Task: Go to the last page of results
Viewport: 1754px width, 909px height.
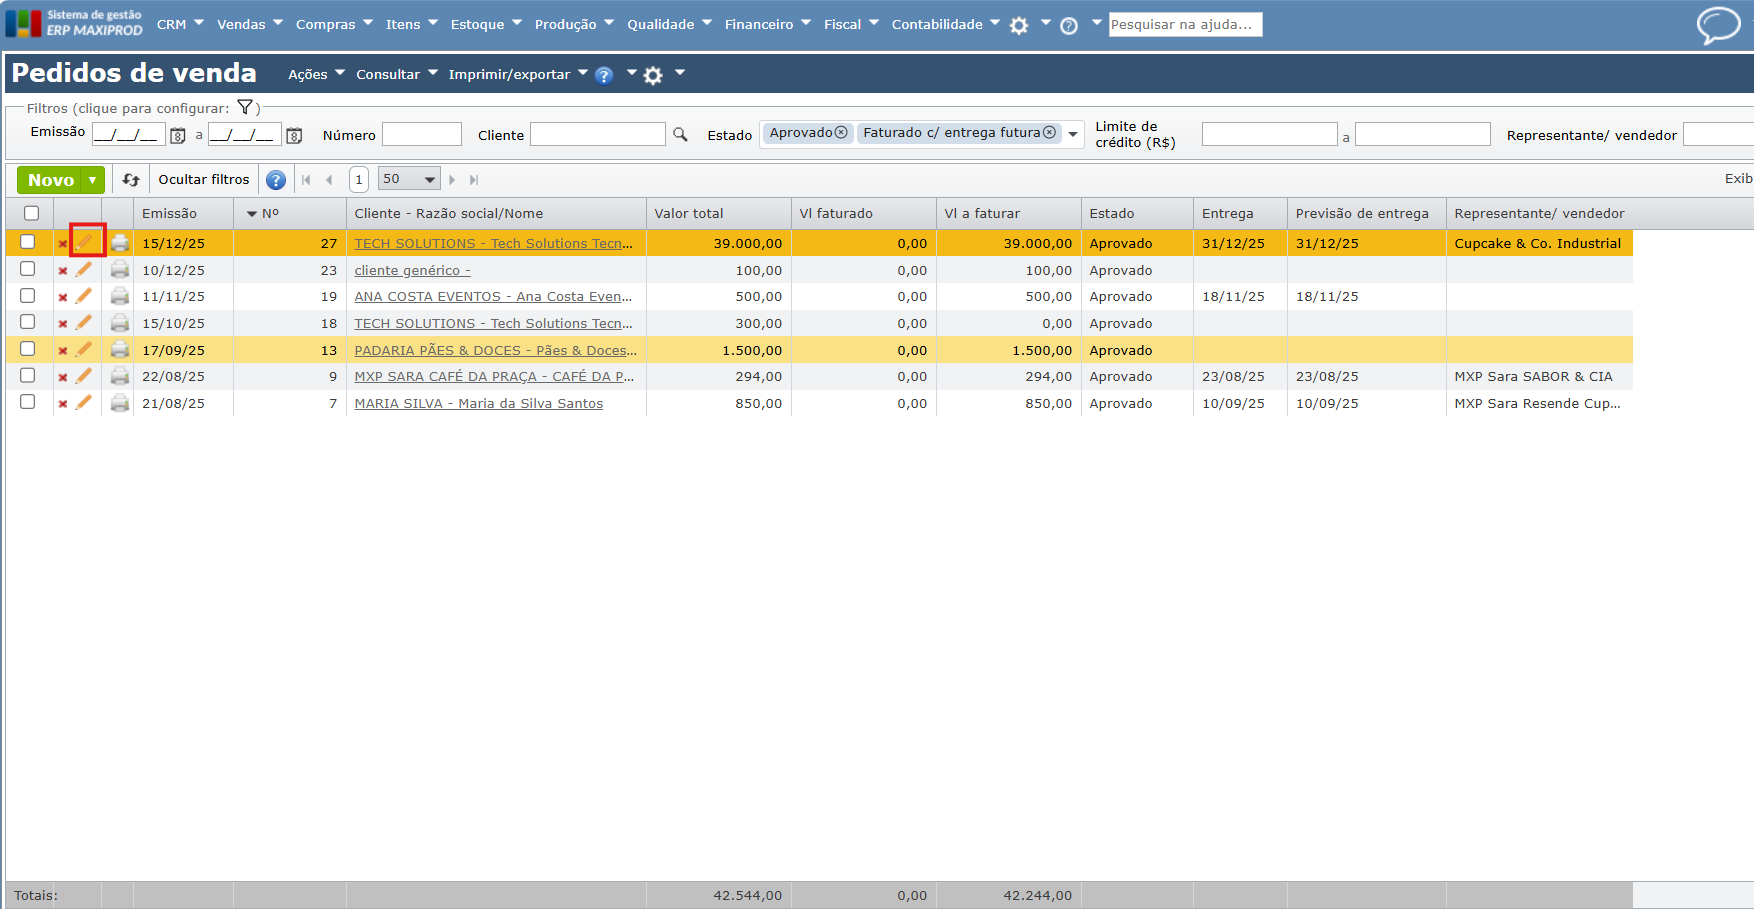Action: click(x=474, y=180)
